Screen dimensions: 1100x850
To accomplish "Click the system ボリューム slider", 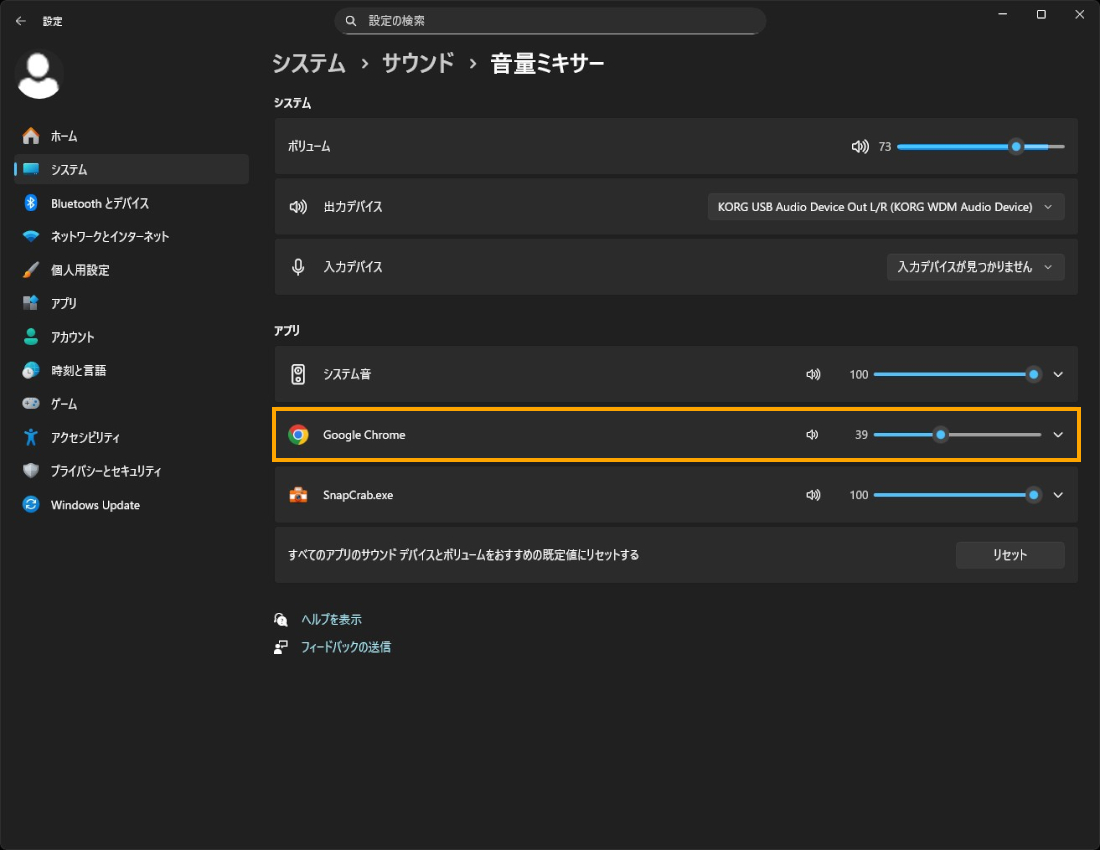I will [x=981, y=147].
